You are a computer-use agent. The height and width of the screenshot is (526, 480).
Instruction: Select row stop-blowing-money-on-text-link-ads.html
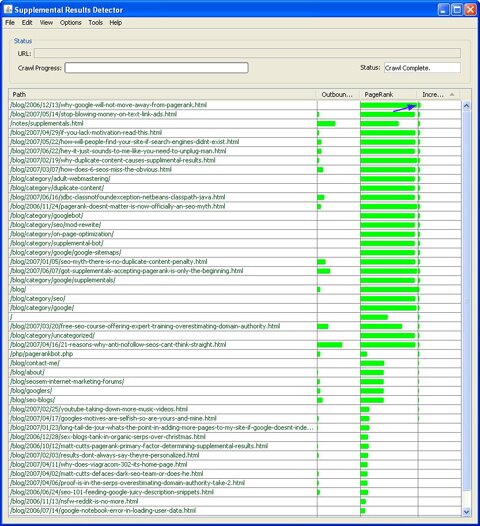tap(235, 114)
